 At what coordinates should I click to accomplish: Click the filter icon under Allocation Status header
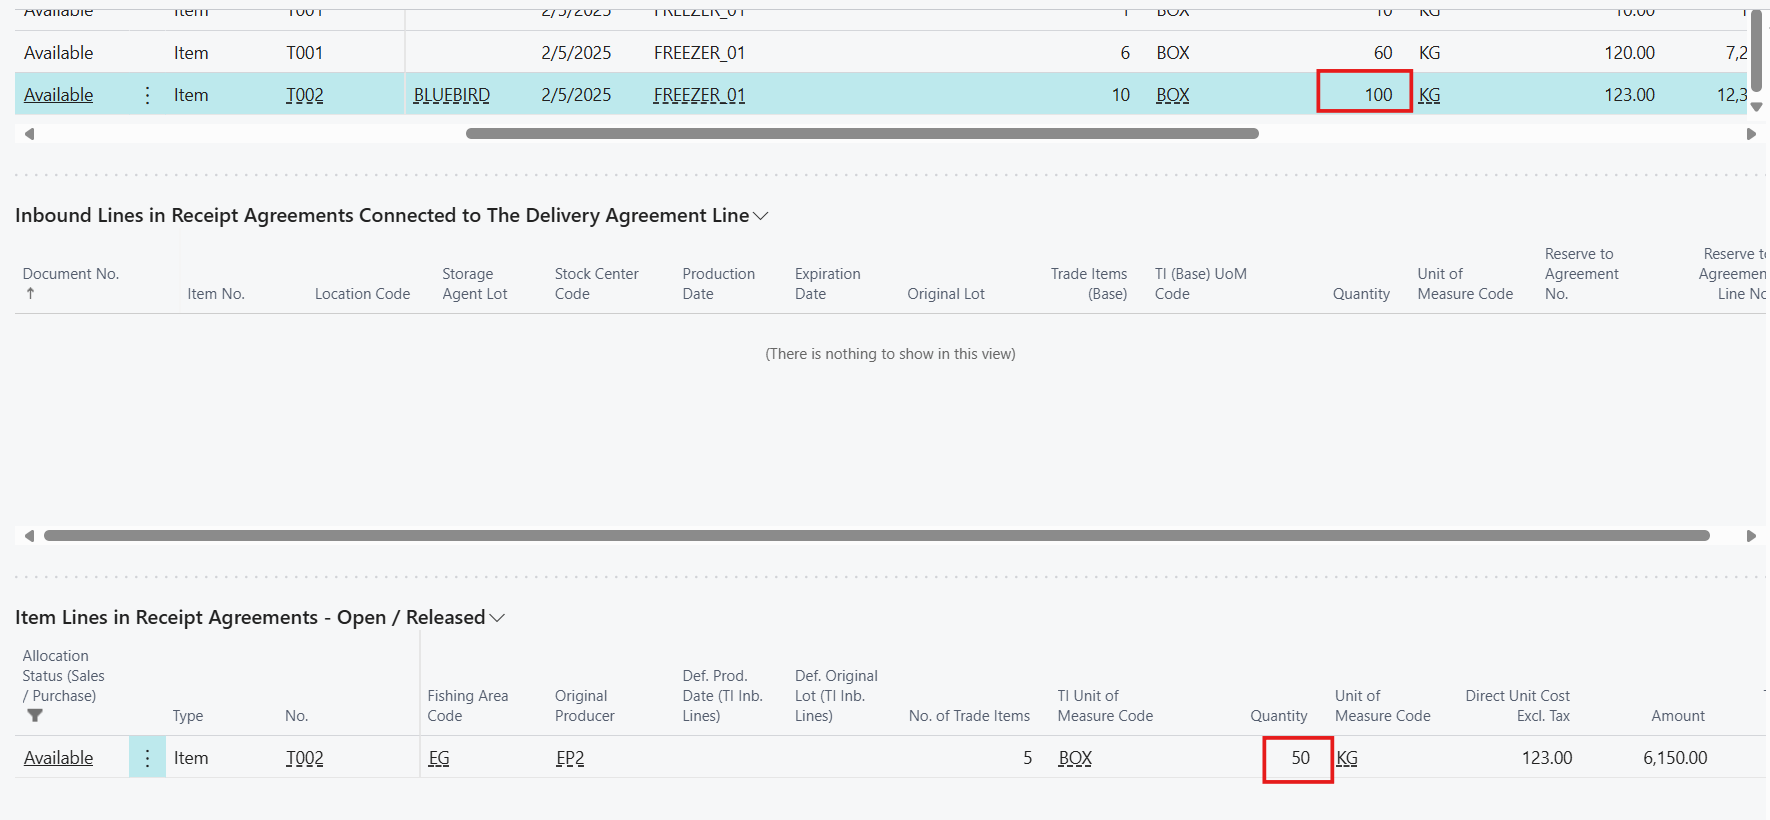tap(35, 716)
